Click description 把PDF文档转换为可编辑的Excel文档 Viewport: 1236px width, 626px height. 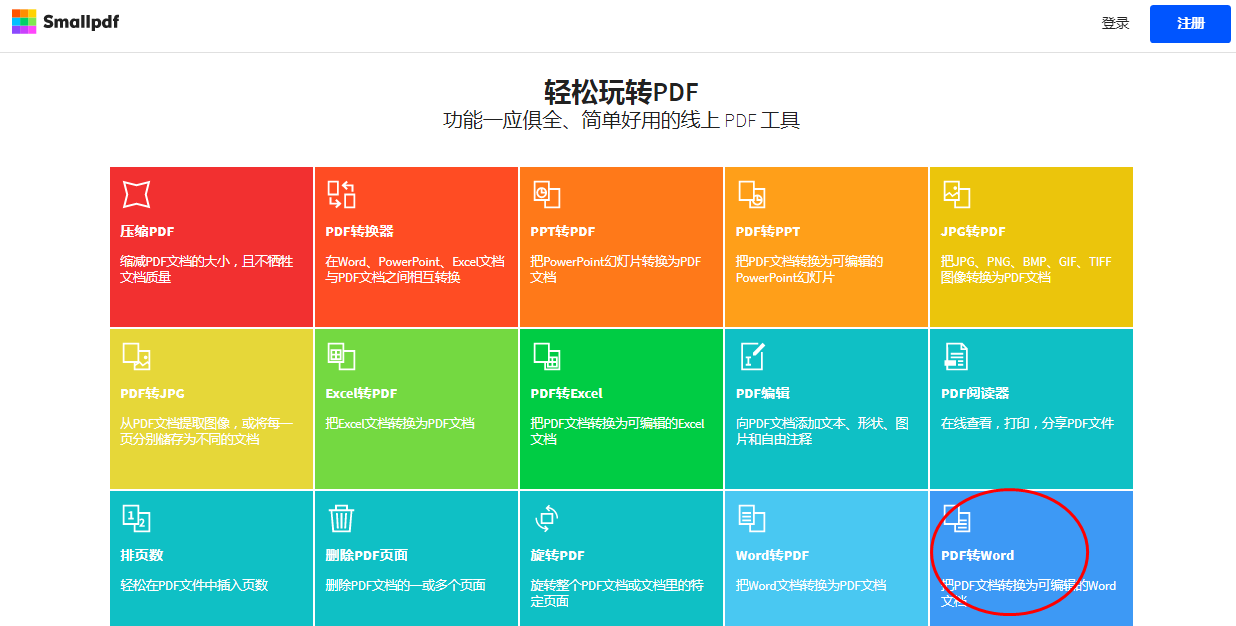point(617,432)
